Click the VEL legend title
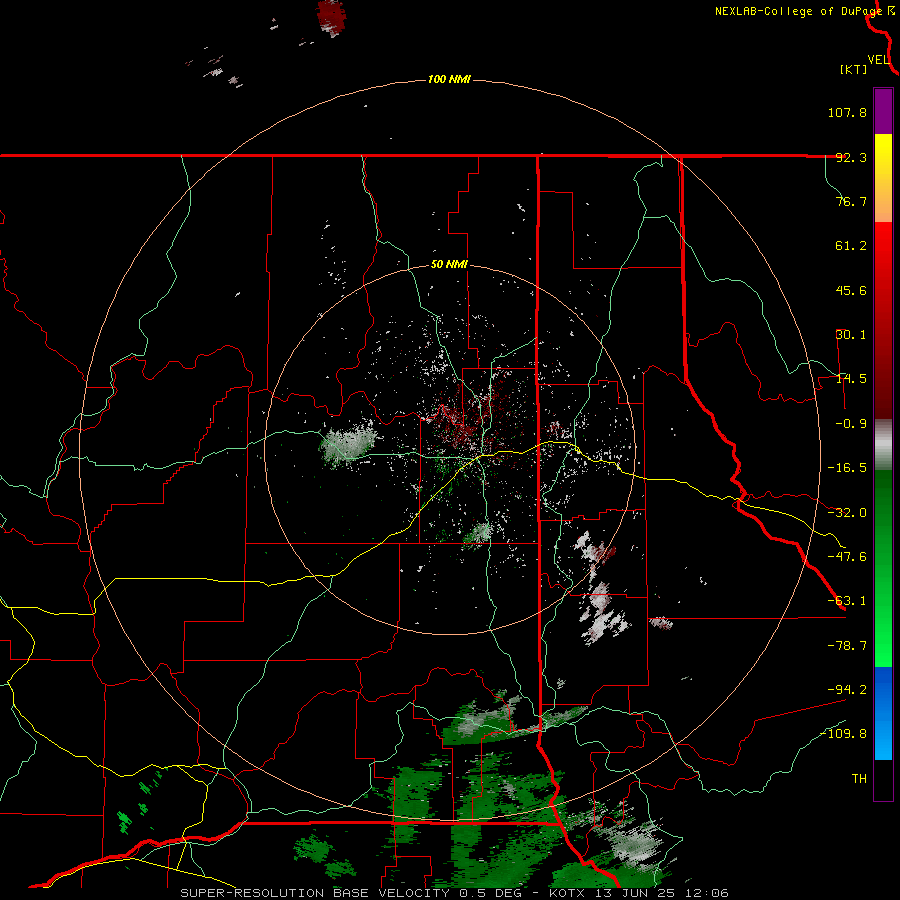The width and height of the screenshot is (900, 900). coord(878,60)
